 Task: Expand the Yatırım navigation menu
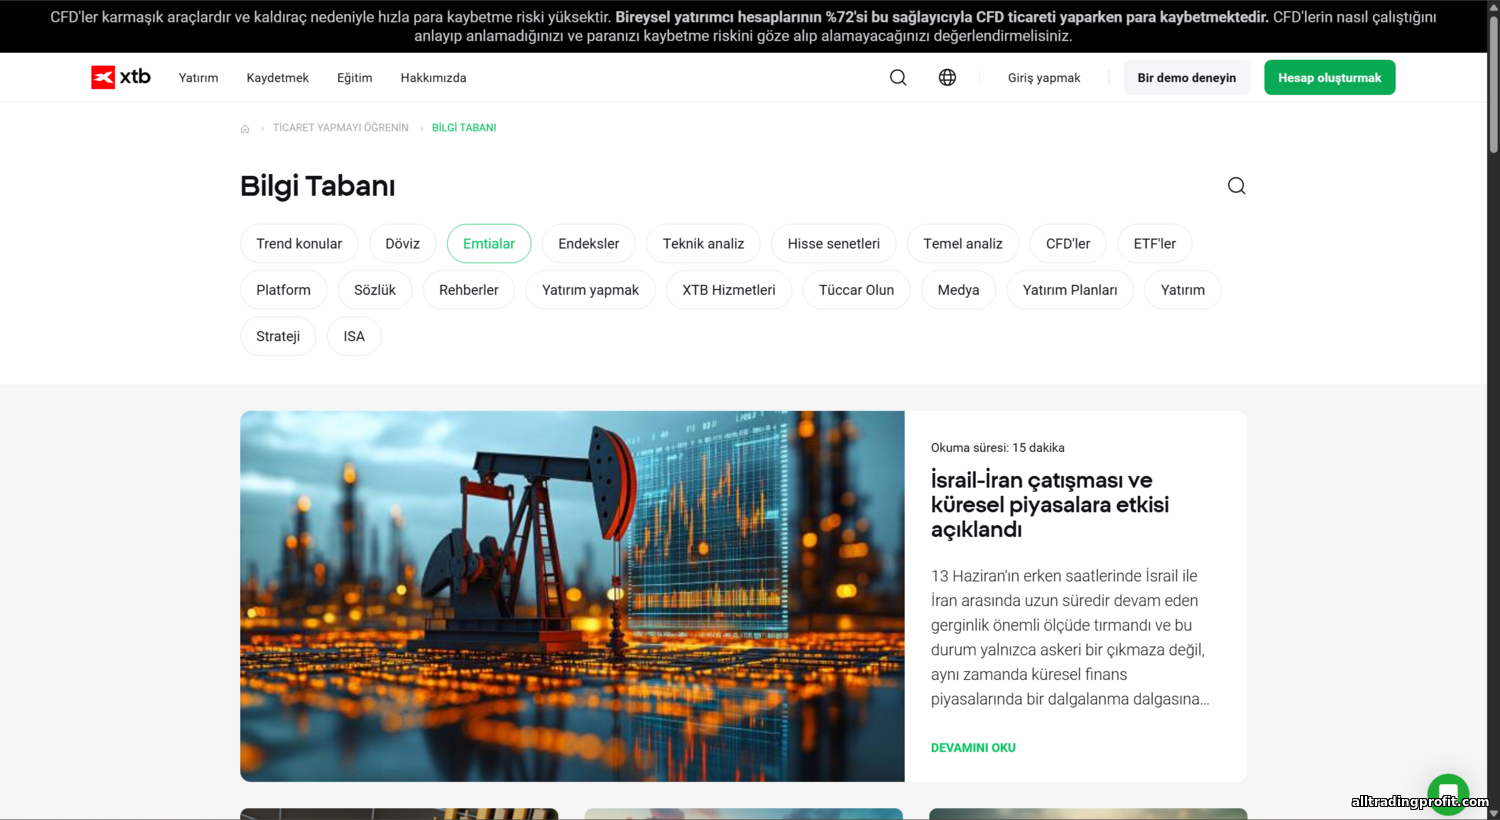tap(198, 78)
